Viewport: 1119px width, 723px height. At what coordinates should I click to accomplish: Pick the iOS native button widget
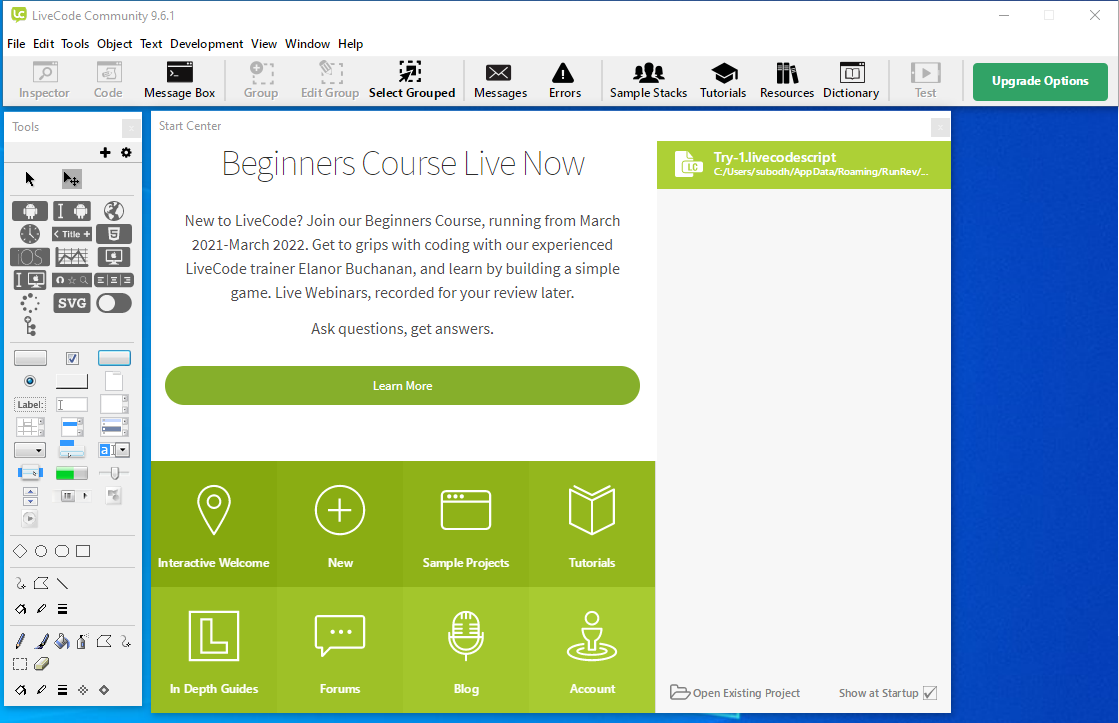pos(30,257)
